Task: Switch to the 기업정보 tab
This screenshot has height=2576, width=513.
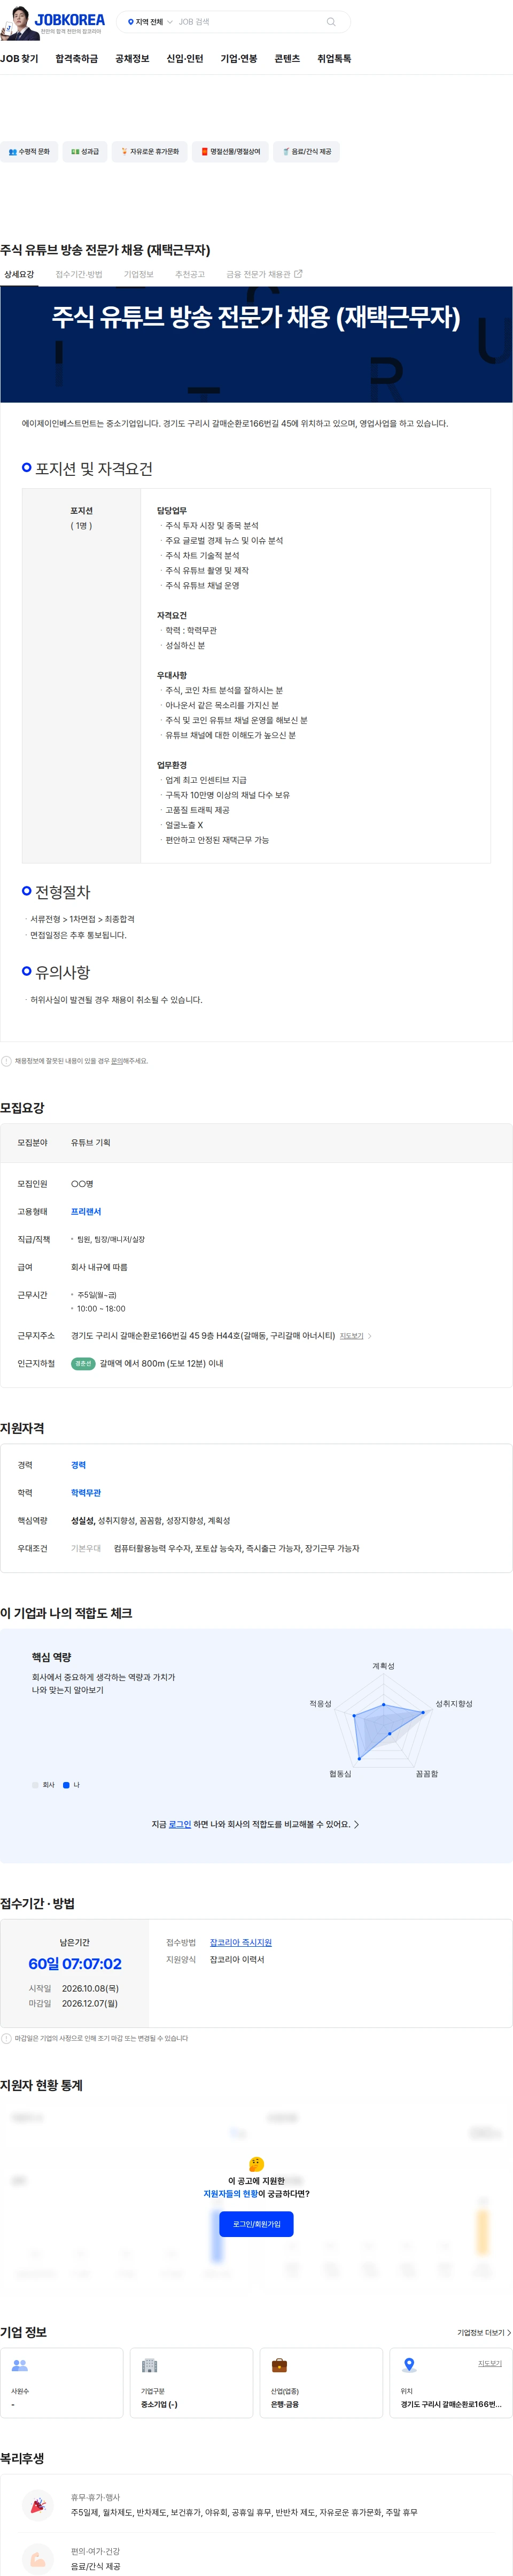Action: pos(139,274)
